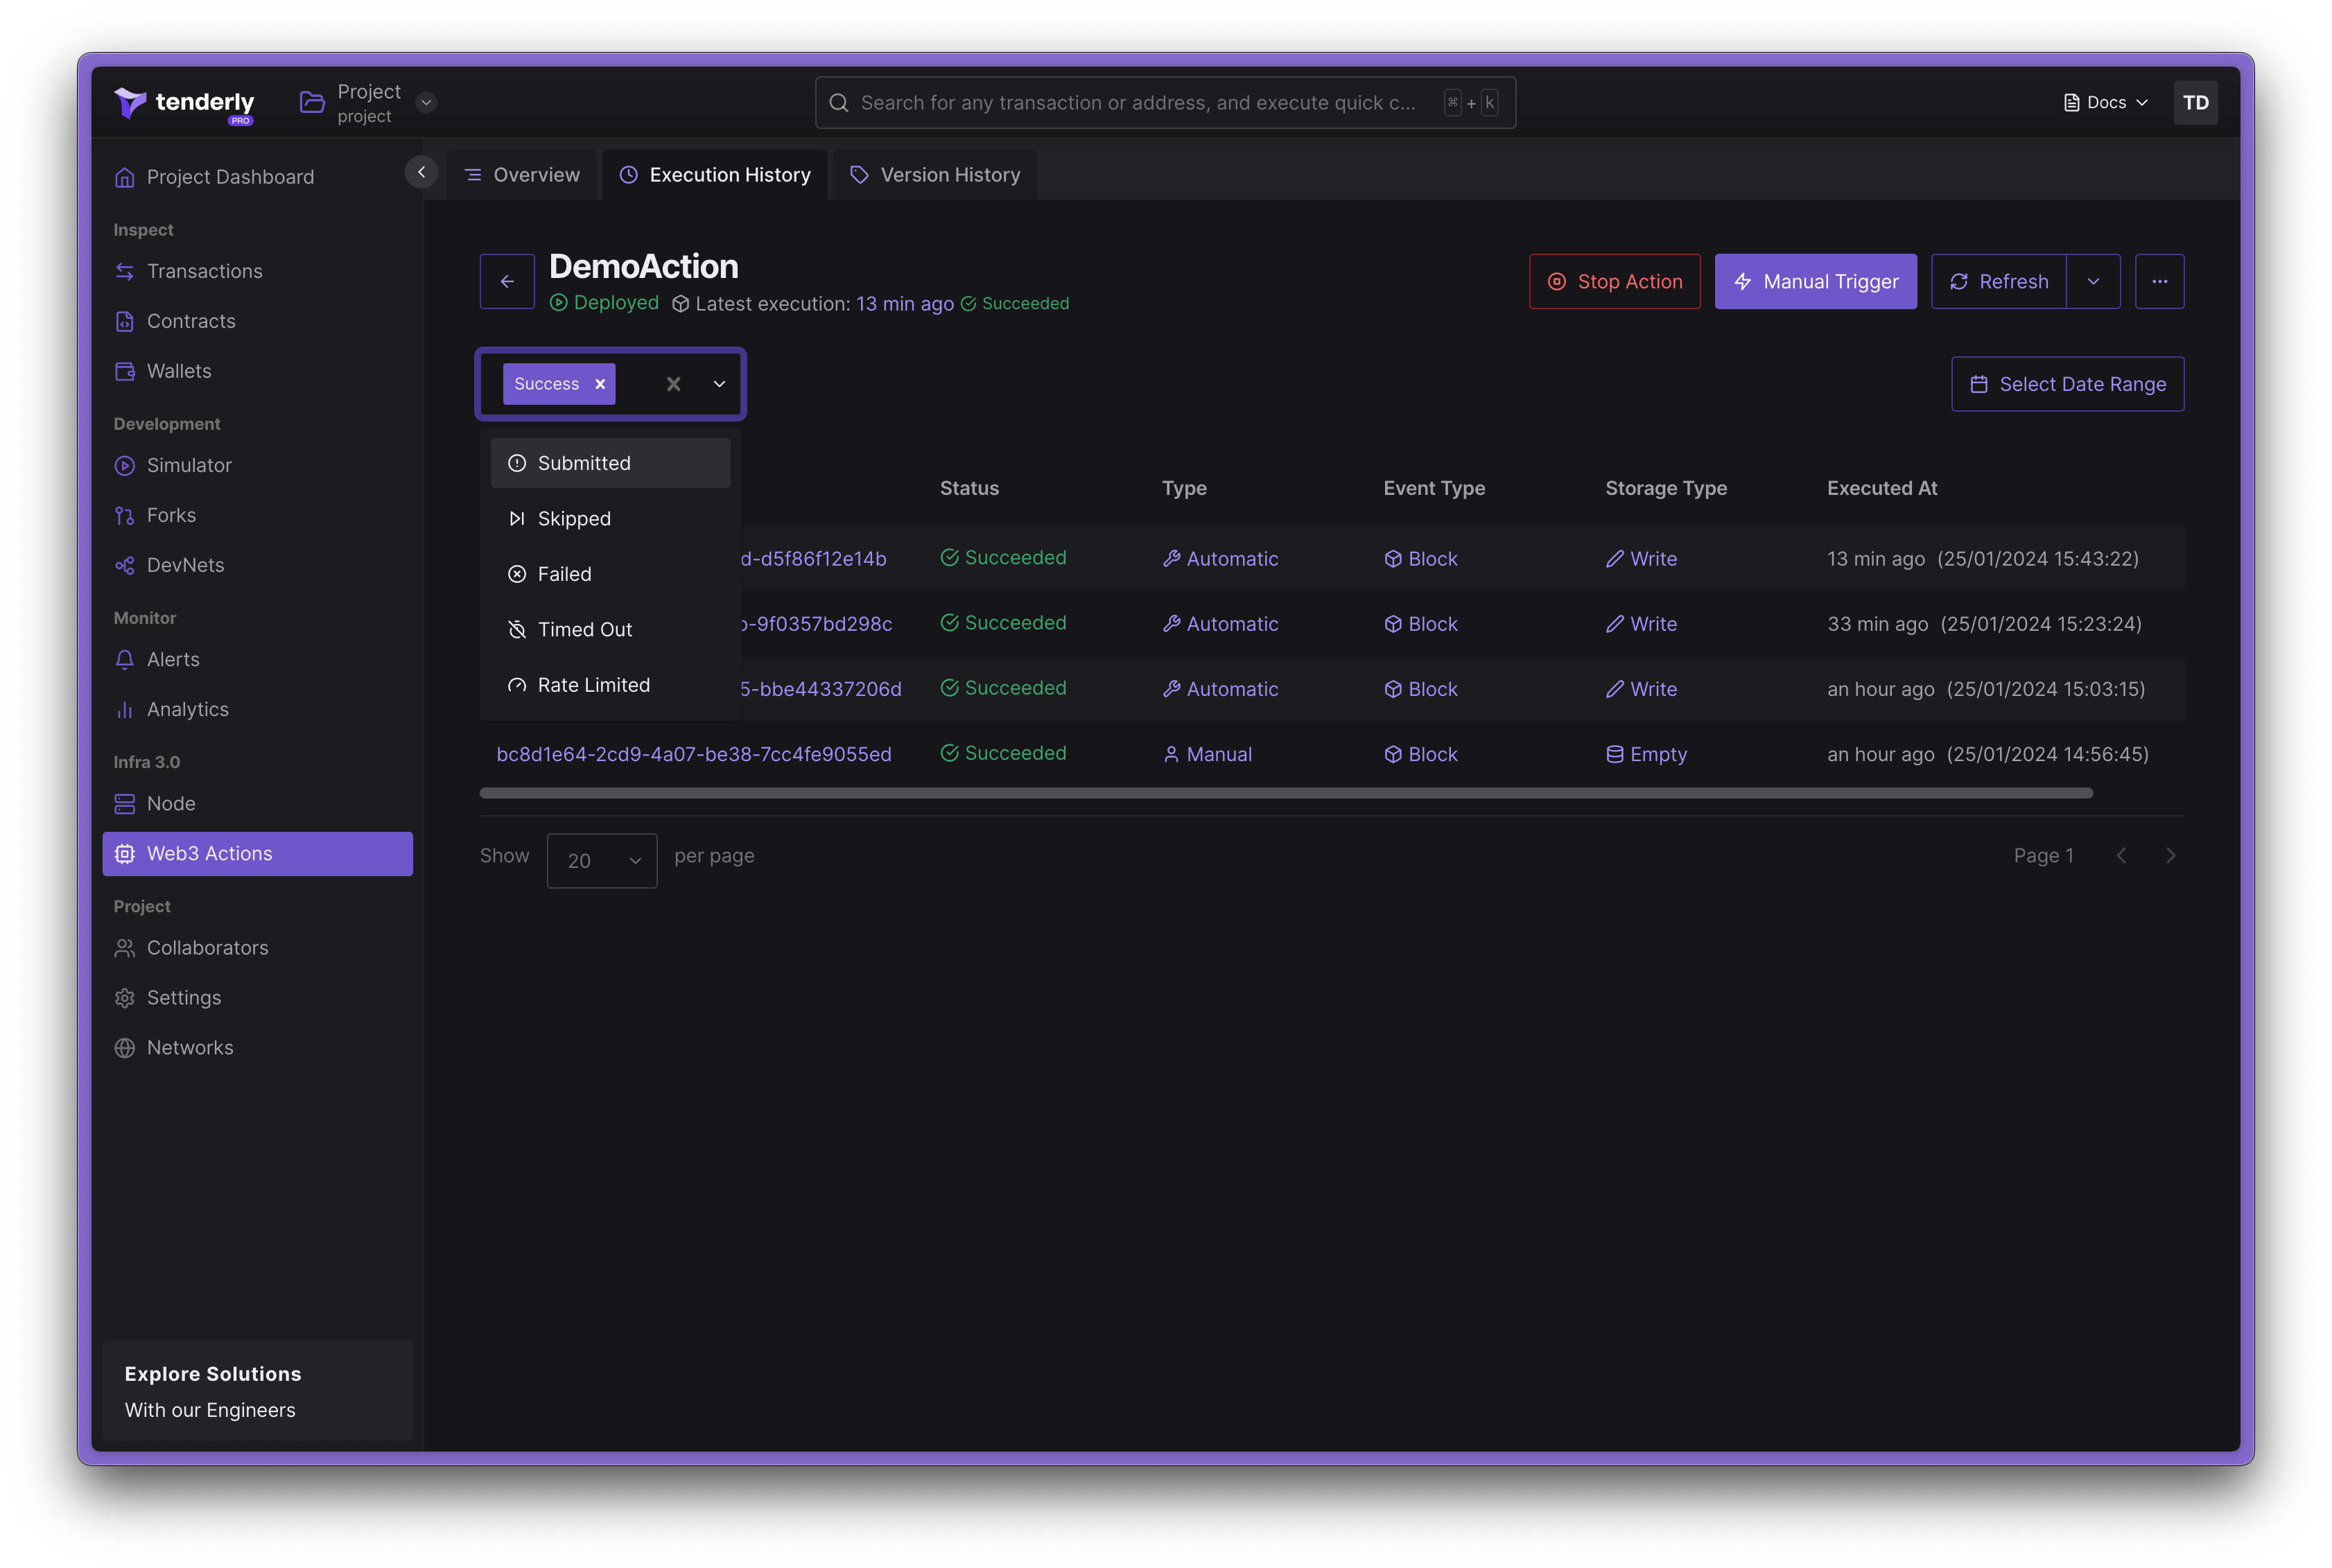Expand the Refresh options chevron
This screenshot has width=2332, height=1568.
click(2093, 282)
